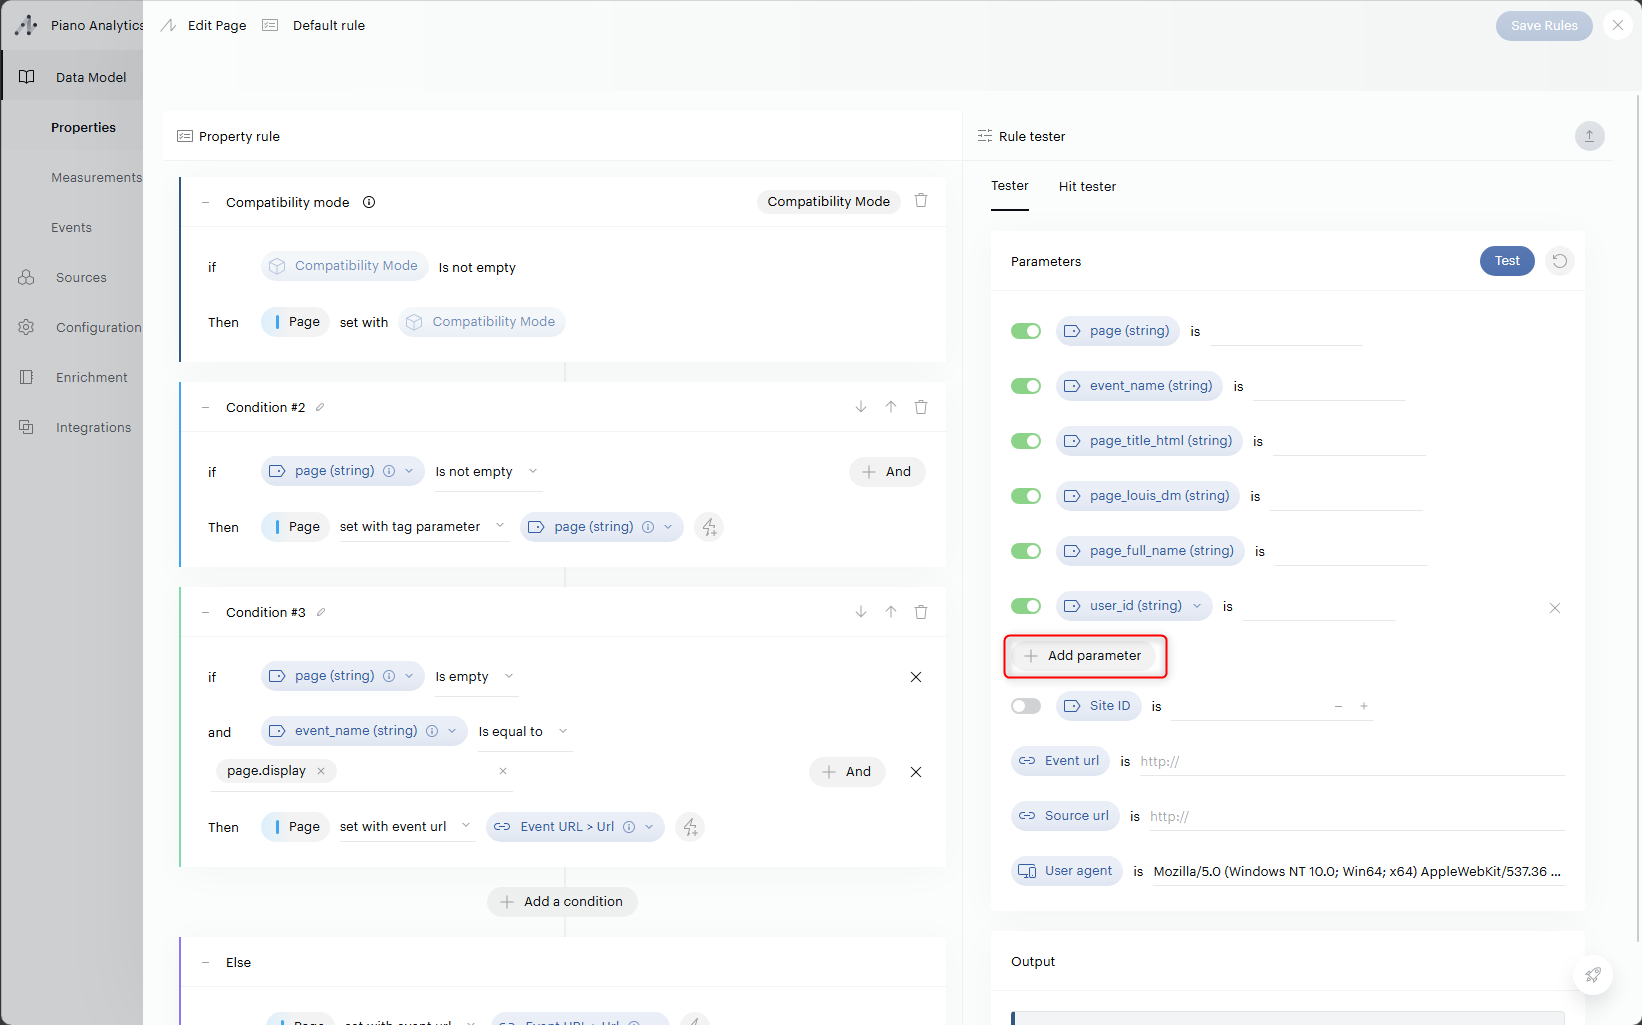Expand the 'set with event url' dropdown
The image size is (1642, 1025).
405,827
